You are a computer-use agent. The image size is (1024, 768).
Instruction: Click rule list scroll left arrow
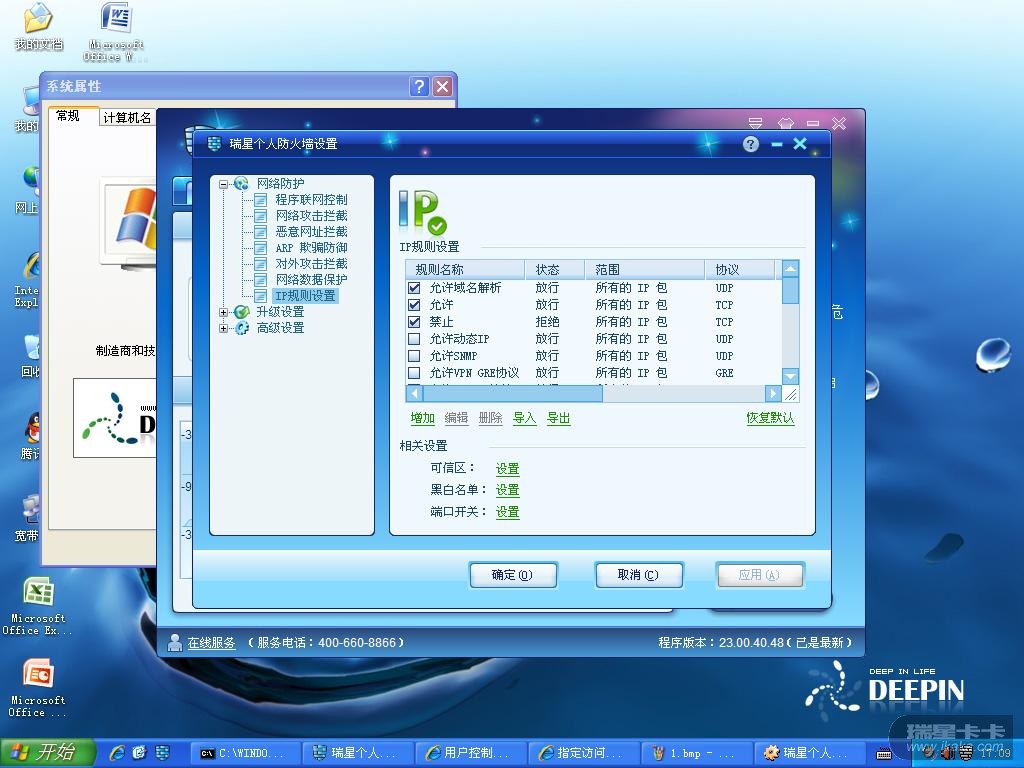(414, 393)
